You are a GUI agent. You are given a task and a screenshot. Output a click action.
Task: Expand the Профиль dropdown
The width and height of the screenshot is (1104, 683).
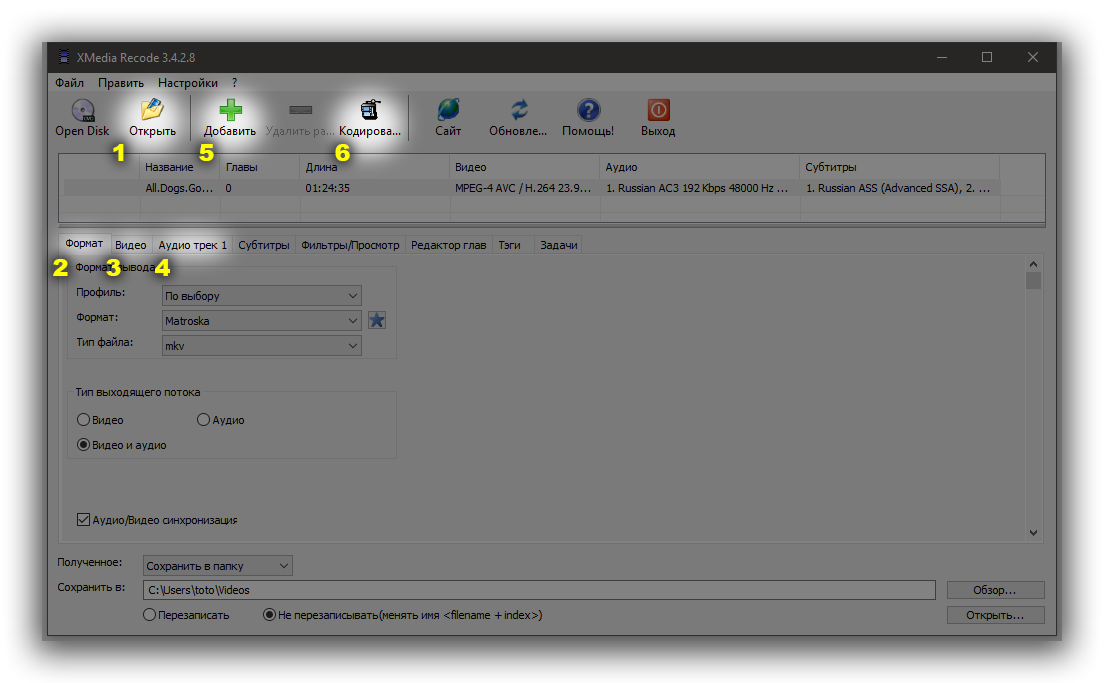pyautogui.click(x=261, y=296)
